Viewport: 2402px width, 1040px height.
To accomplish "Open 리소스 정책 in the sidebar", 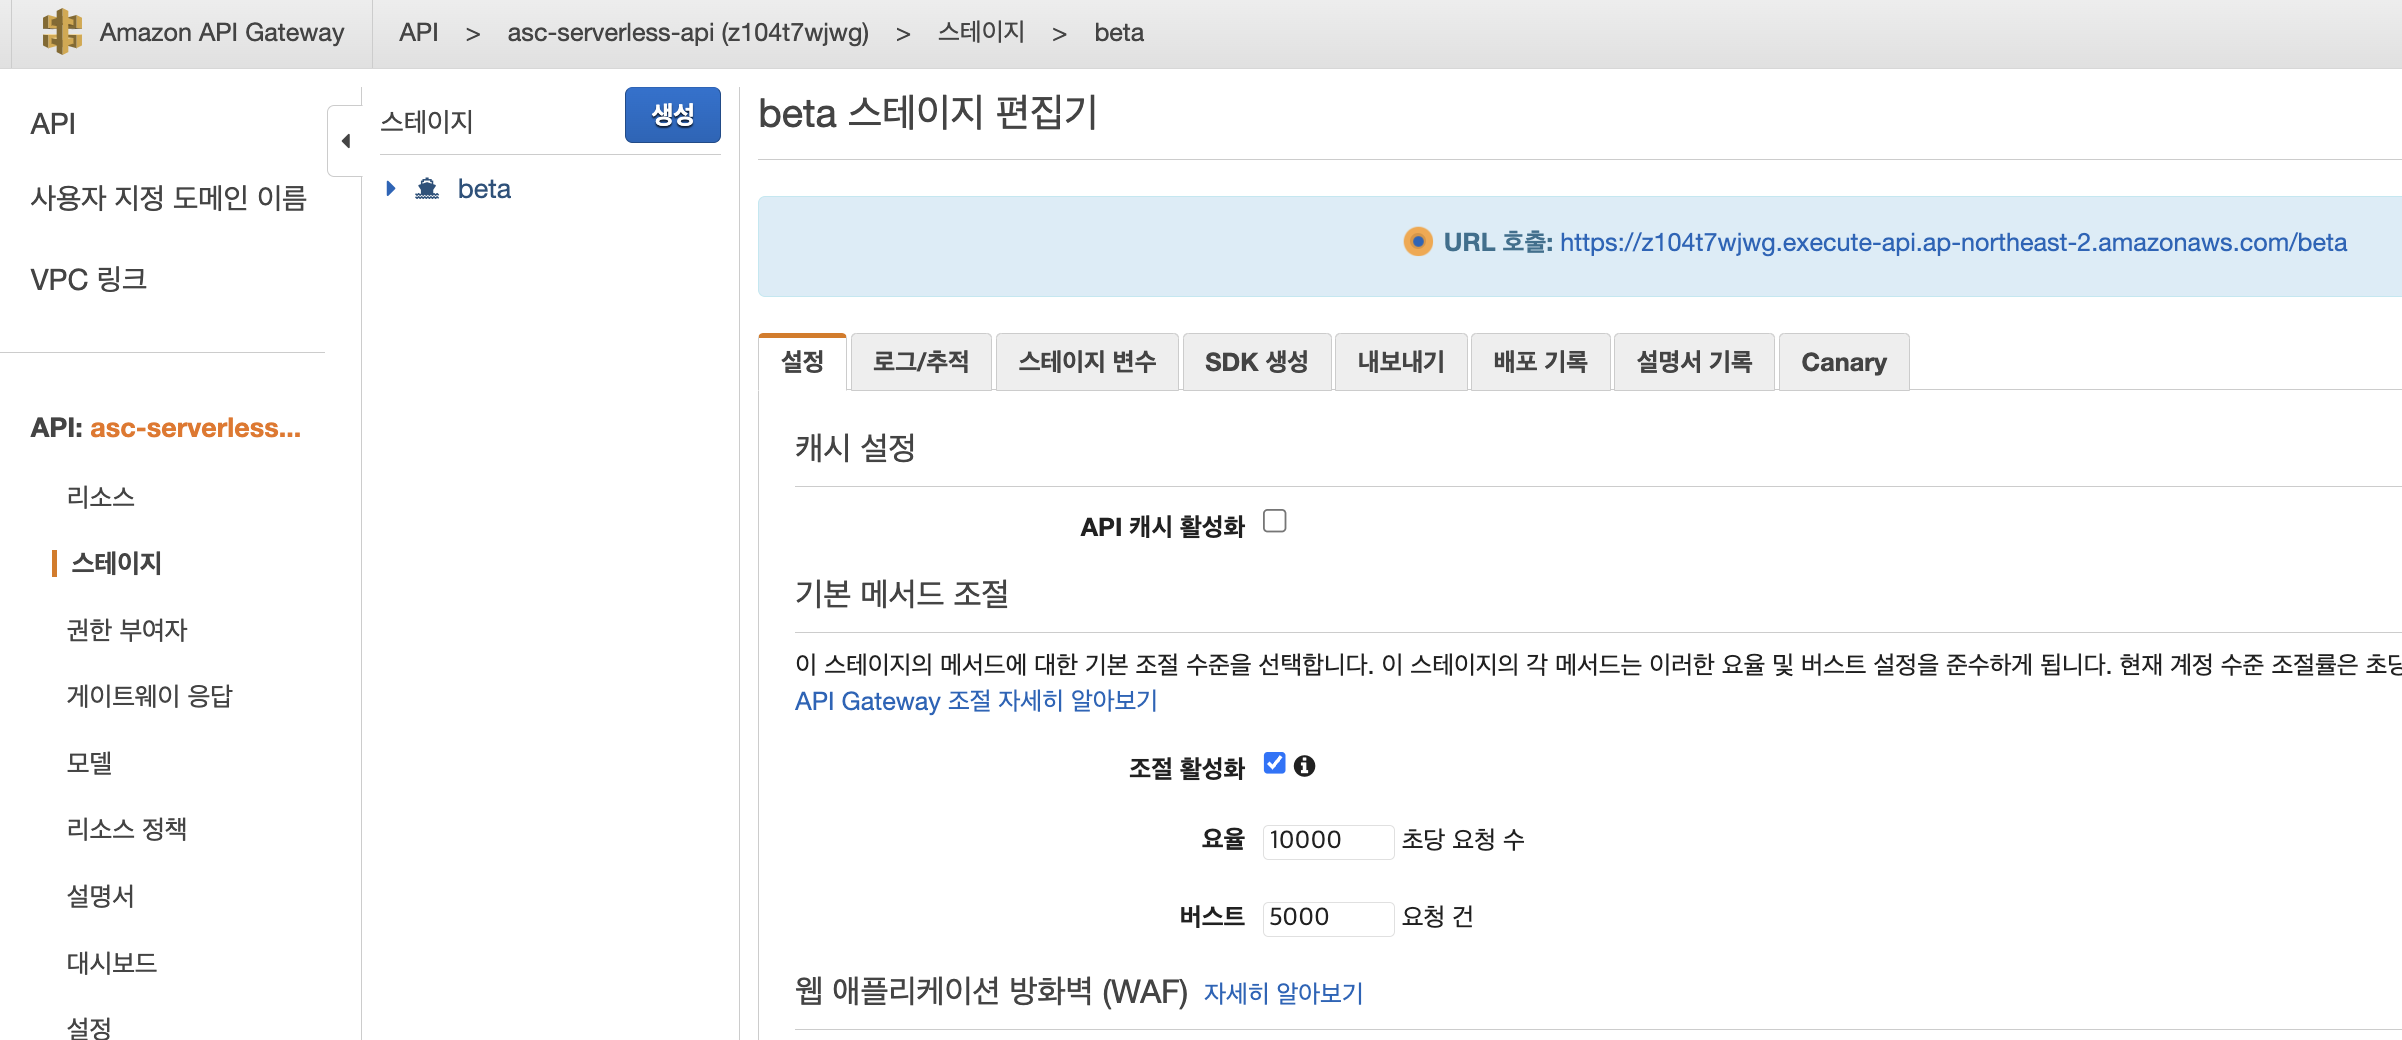I will tap(127, 829).
